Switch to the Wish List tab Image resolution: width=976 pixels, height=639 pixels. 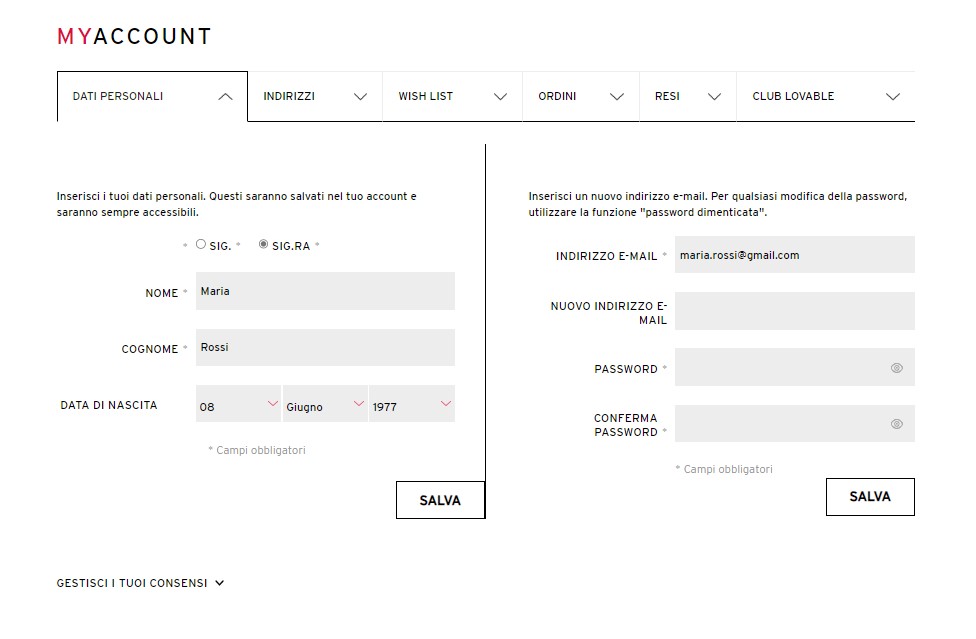tap(453, 96)
